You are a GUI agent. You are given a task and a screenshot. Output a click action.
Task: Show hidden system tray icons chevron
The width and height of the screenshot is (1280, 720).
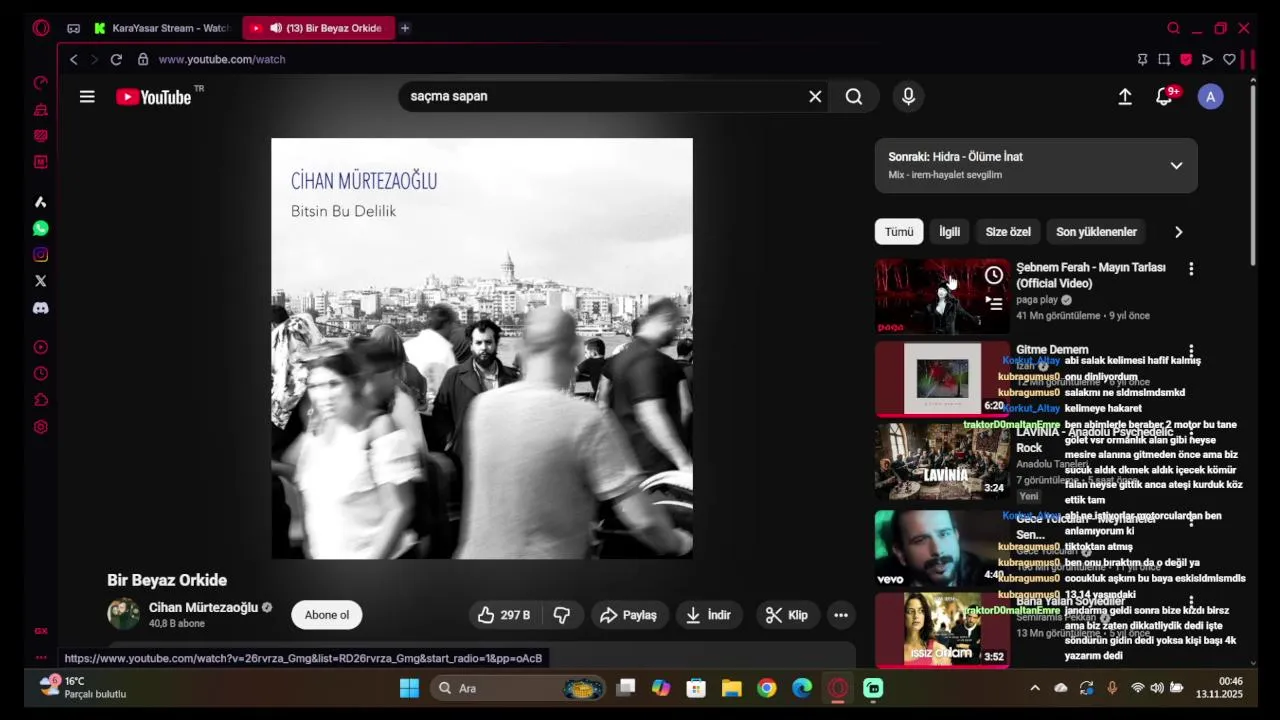pyautogui.click(x=1035, y=688)
